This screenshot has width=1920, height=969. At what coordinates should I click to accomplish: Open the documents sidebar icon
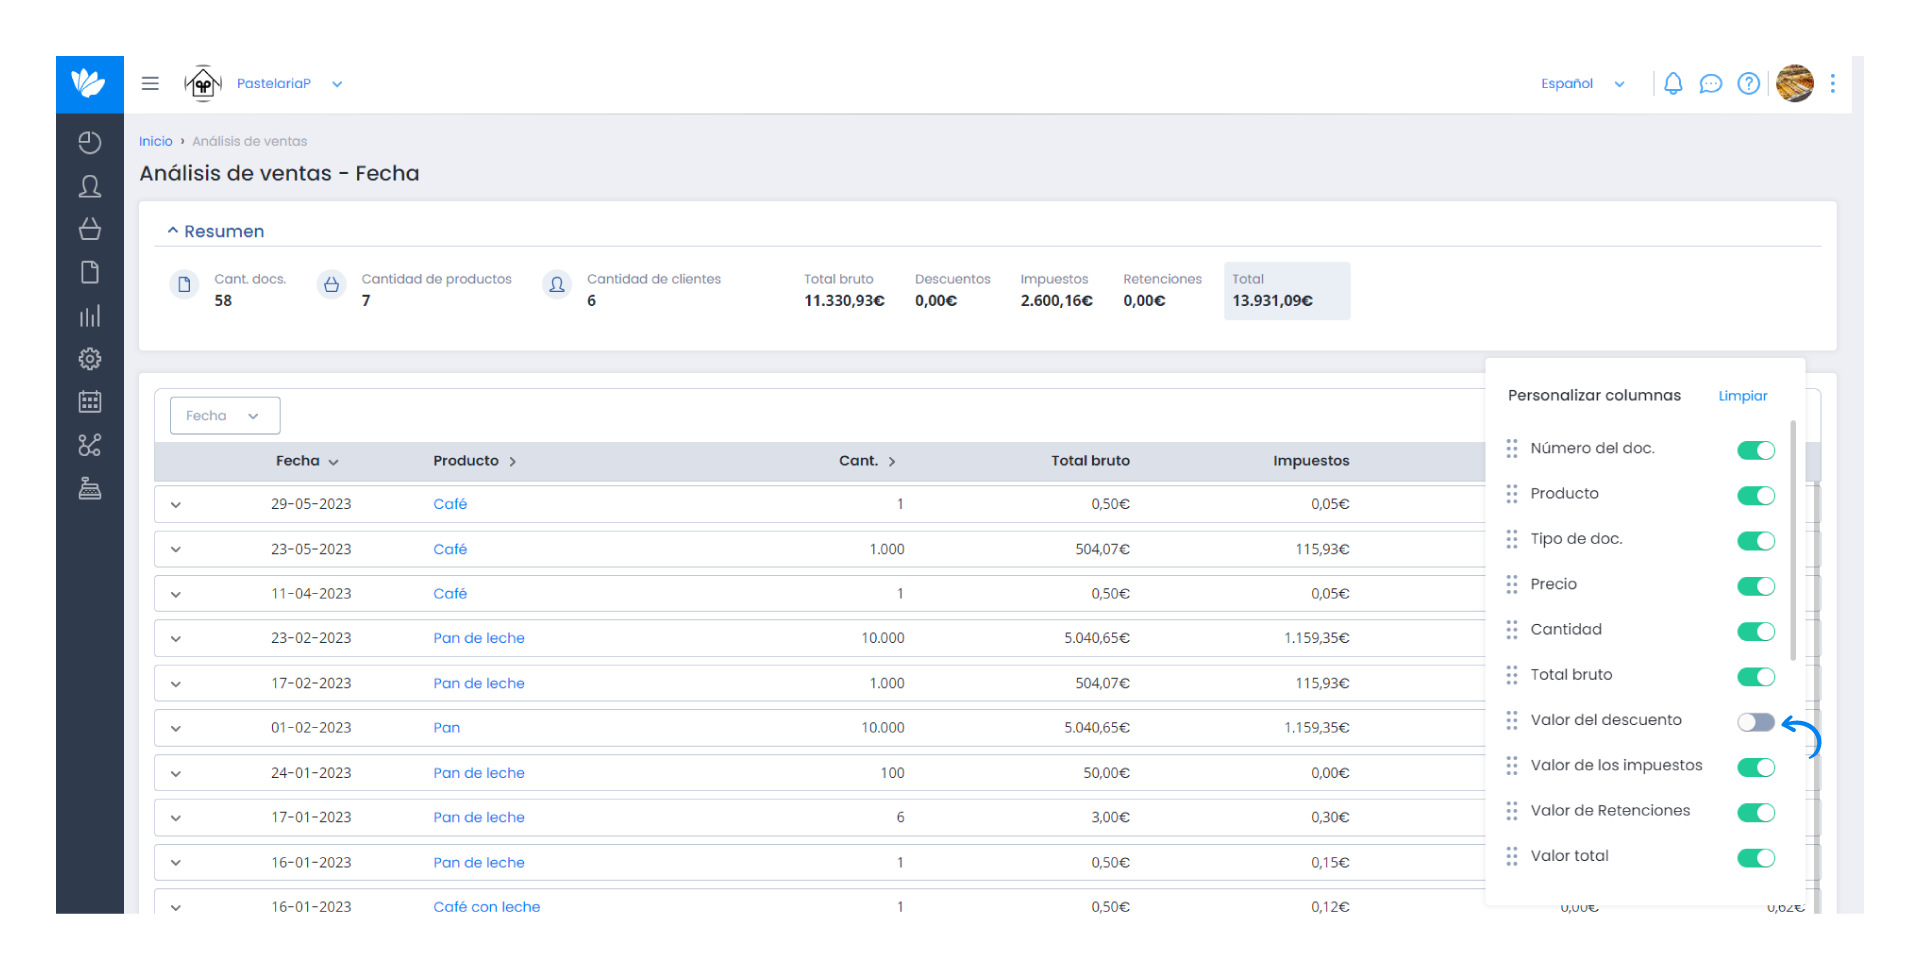pos(90,272)
